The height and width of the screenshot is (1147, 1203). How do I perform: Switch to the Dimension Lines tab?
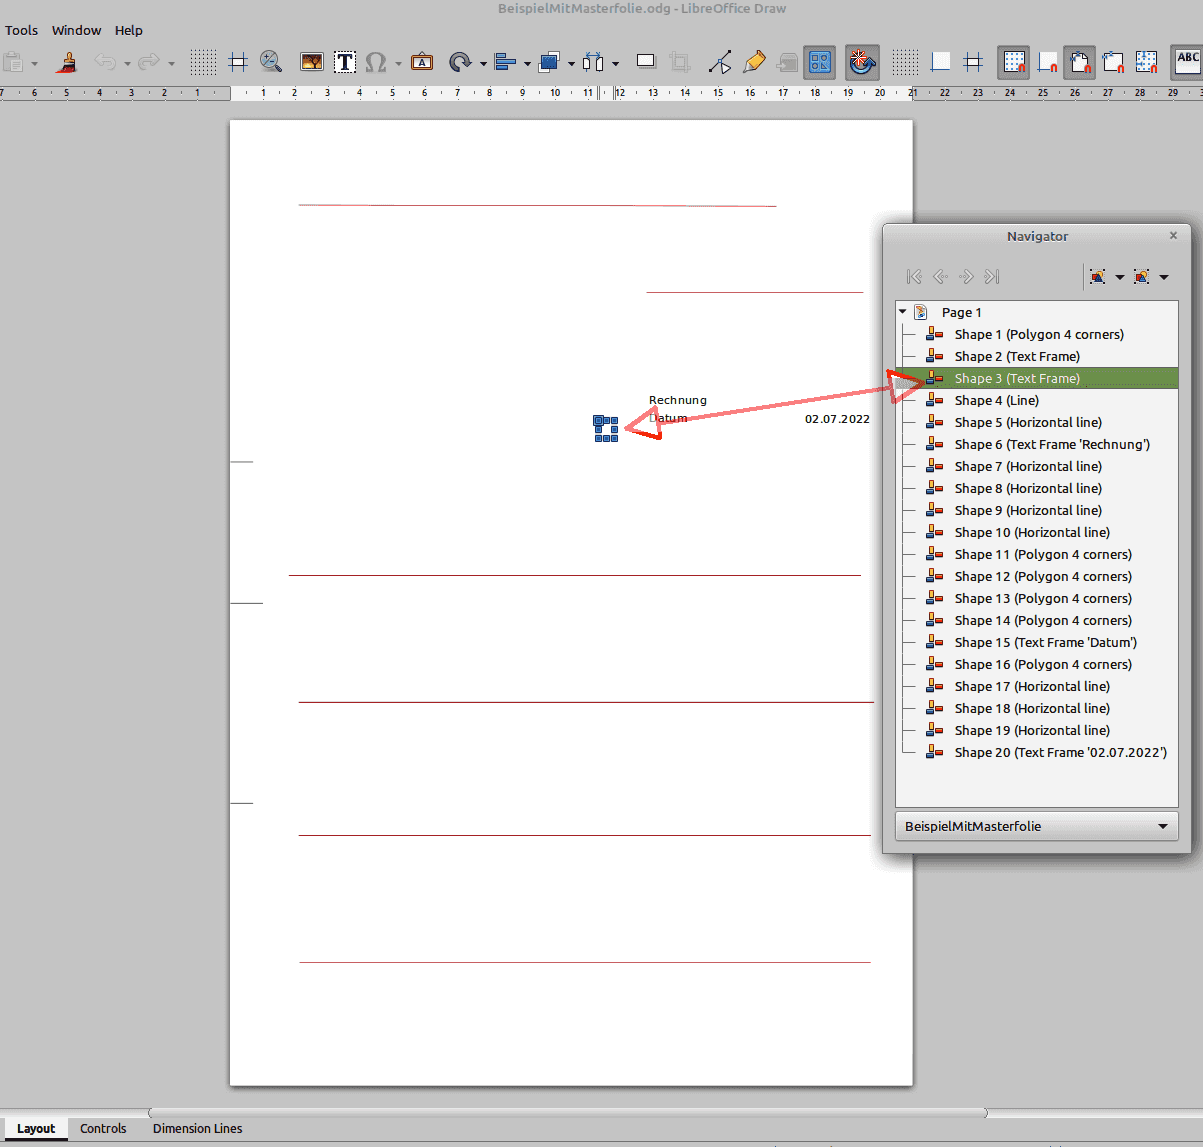pos(197,1128)
